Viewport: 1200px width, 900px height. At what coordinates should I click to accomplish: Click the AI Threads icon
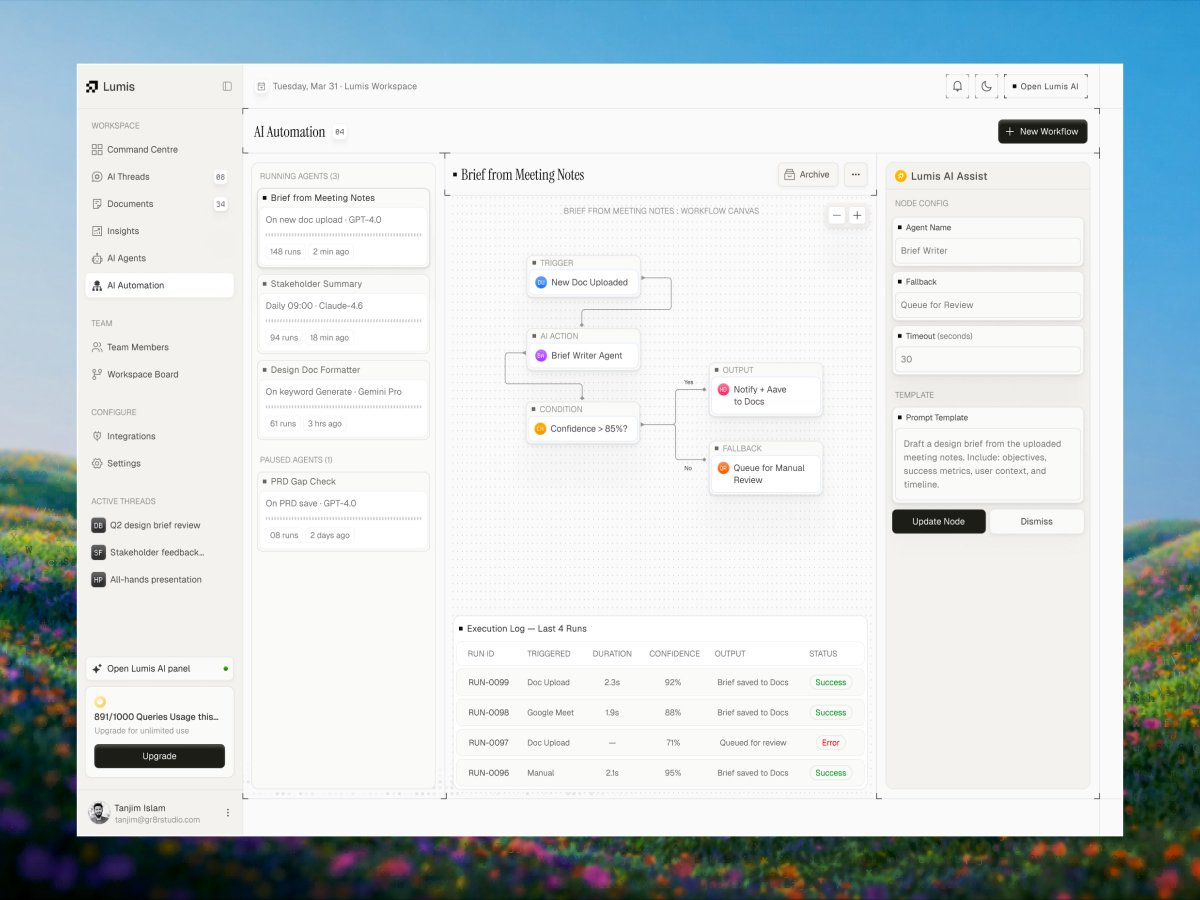(97, 177)
